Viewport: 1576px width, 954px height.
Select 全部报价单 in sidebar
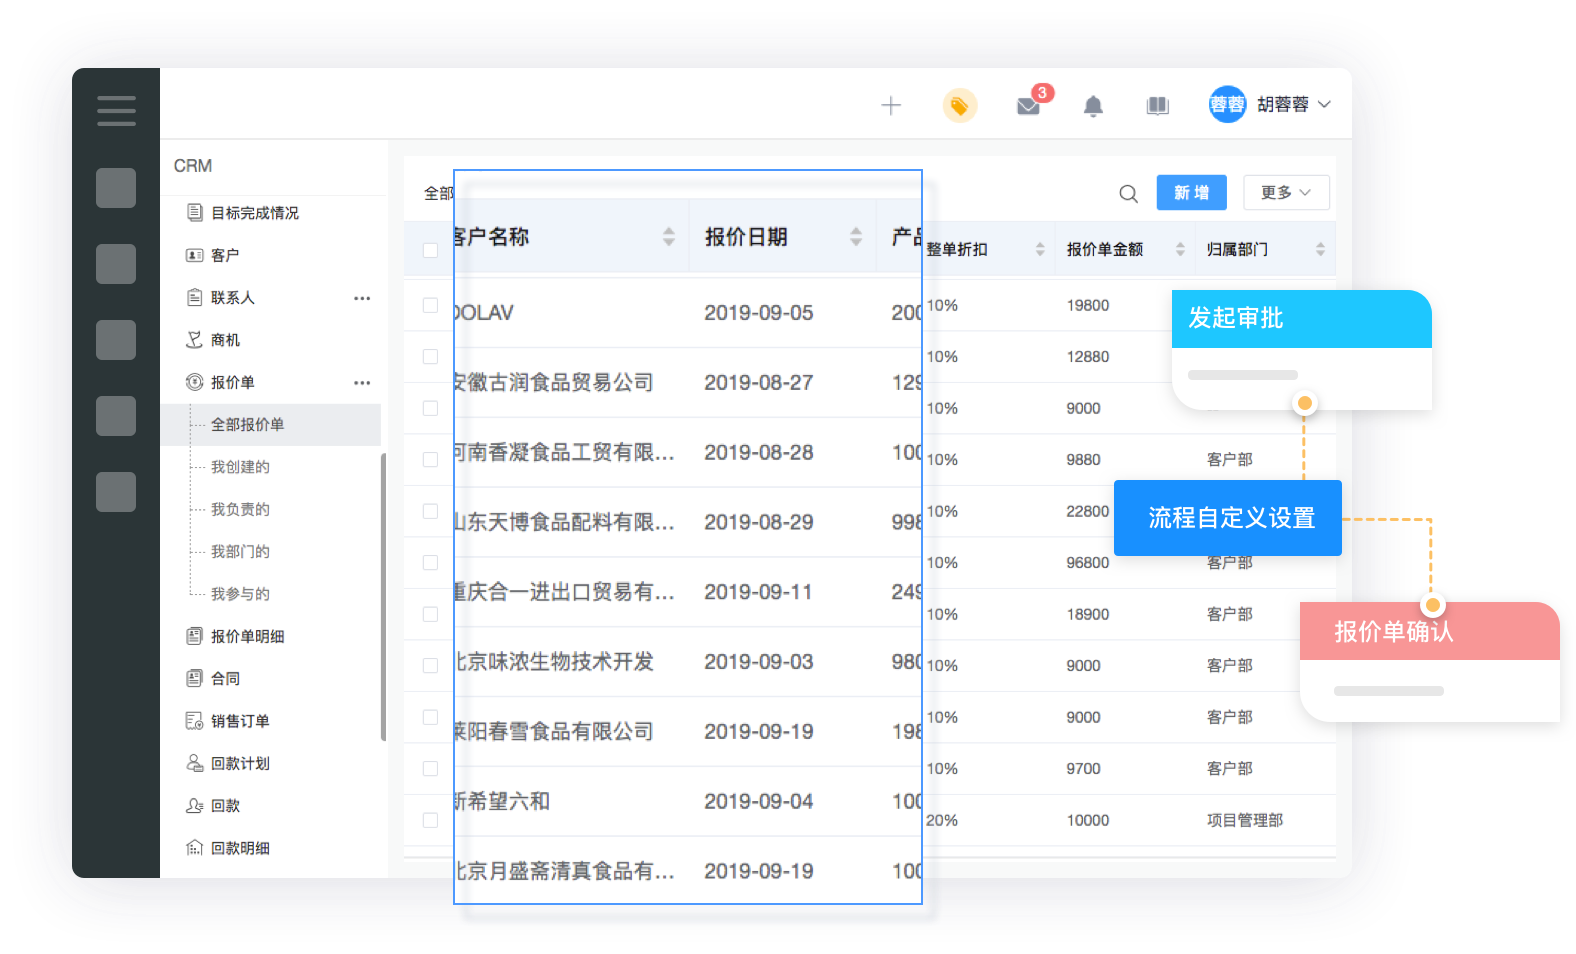[x=247, y=424]
